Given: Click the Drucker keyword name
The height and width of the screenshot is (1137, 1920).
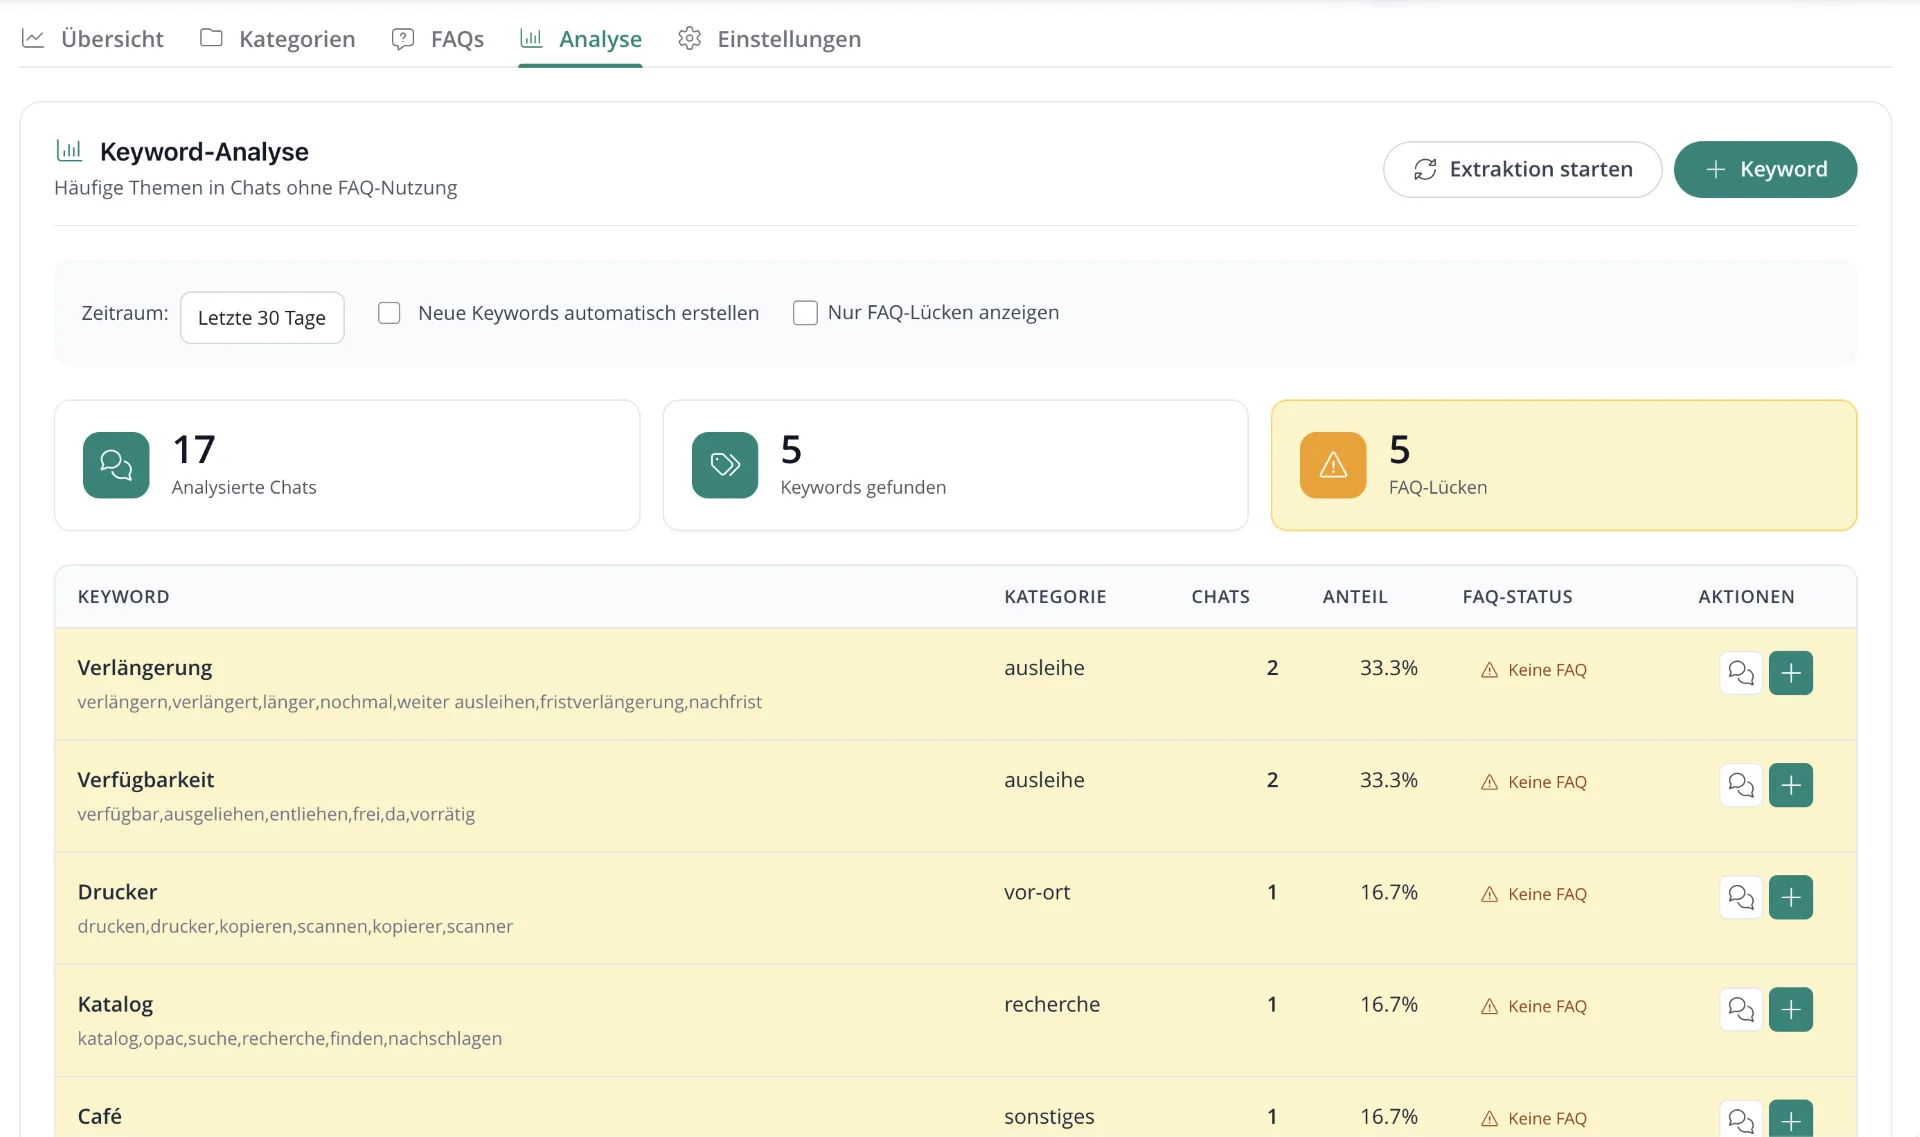Looking at the screenshot, I should click(x=117, y=892).
